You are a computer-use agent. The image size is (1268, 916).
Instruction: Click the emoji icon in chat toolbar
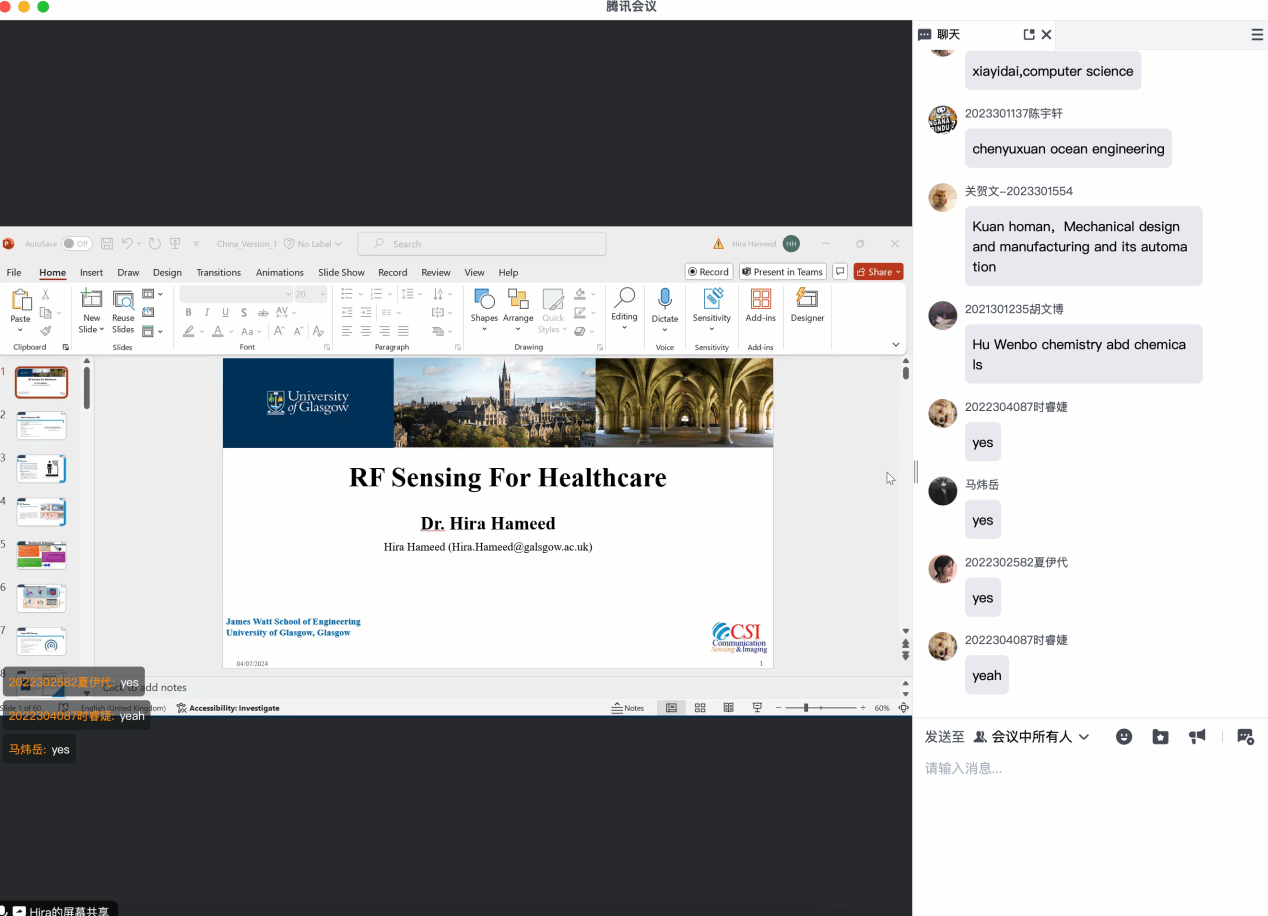coord(1124,736)
